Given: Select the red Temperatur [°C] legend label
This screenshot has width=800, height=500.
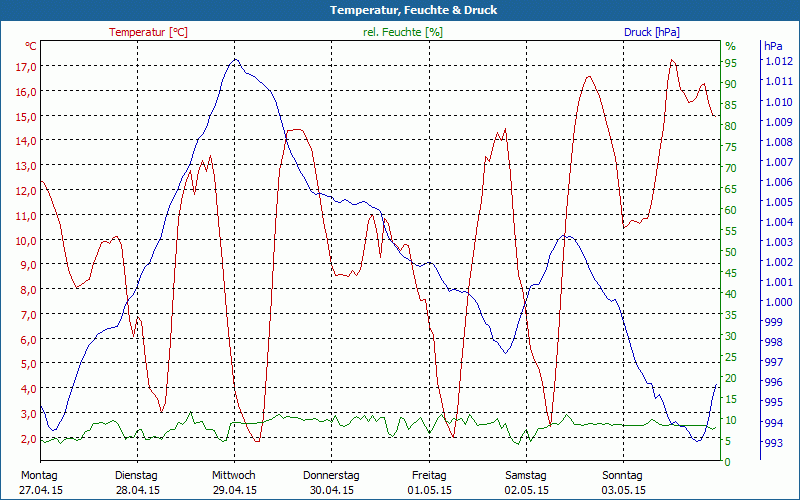Looking at the screenshot, I should click(148, 32).
